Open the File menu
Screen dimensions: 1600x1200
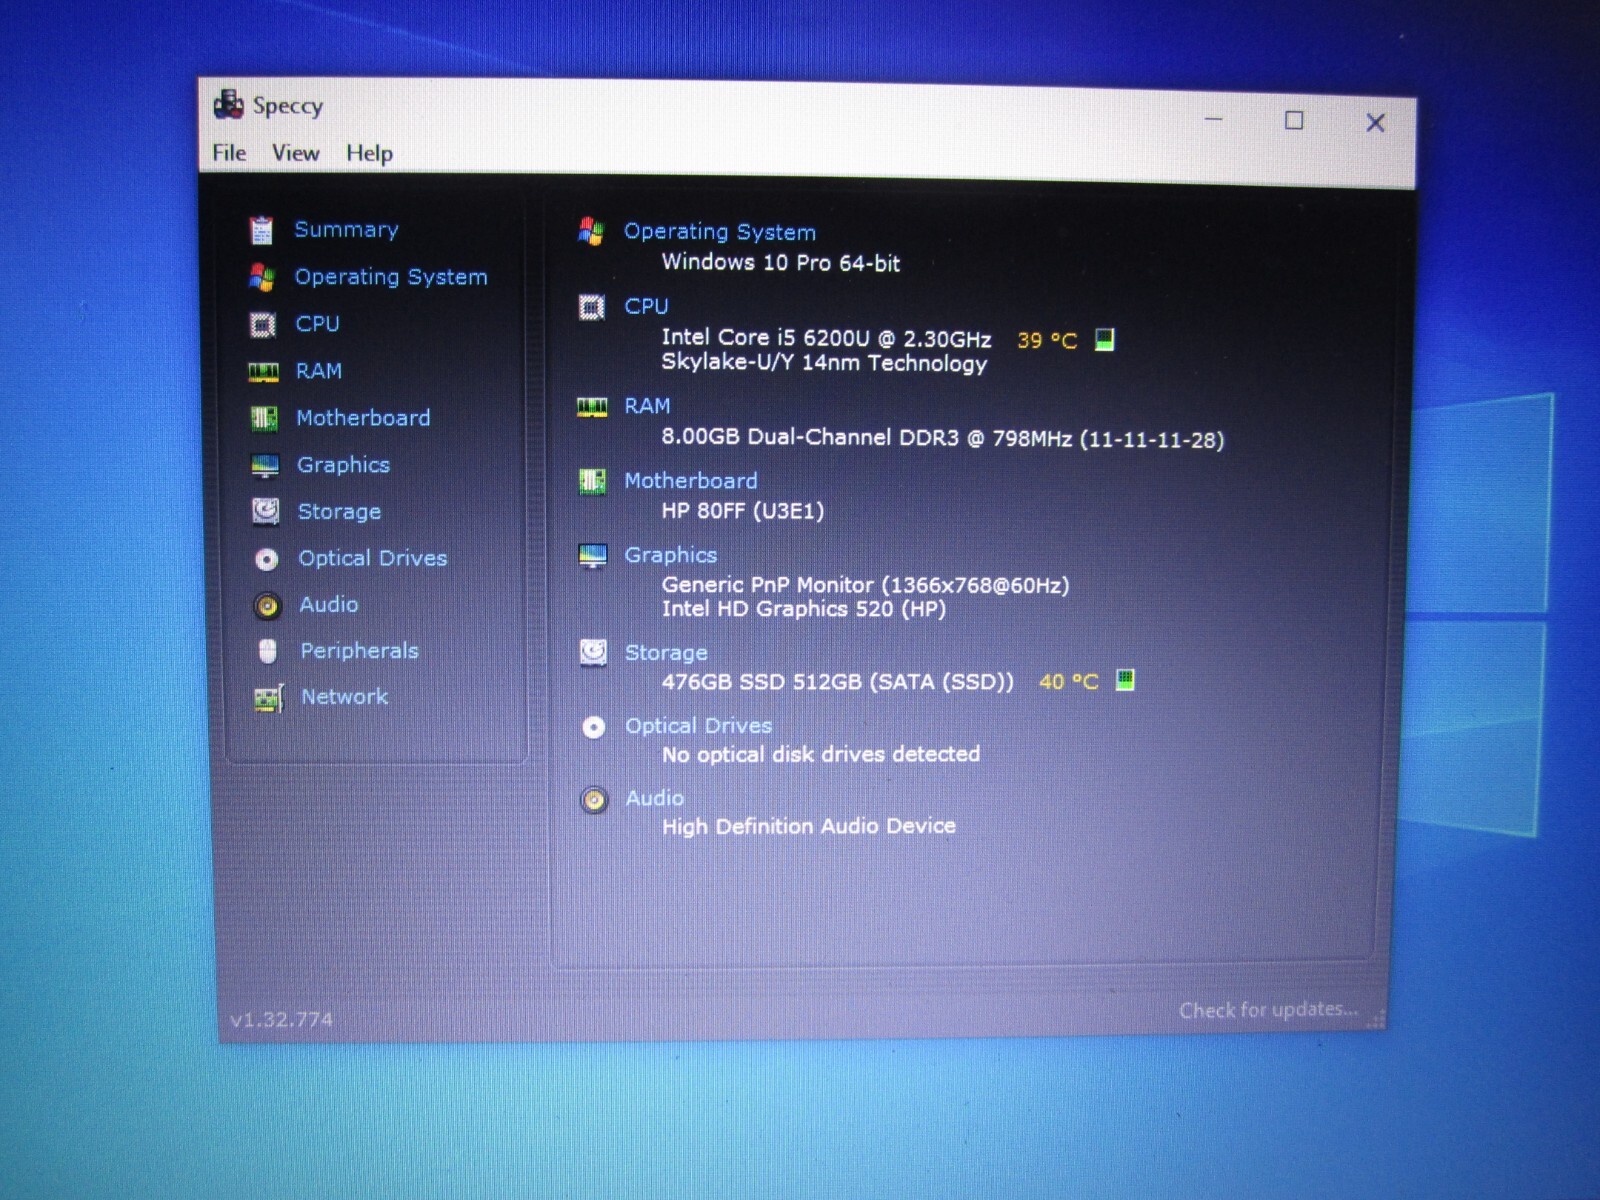pos(229,153)
